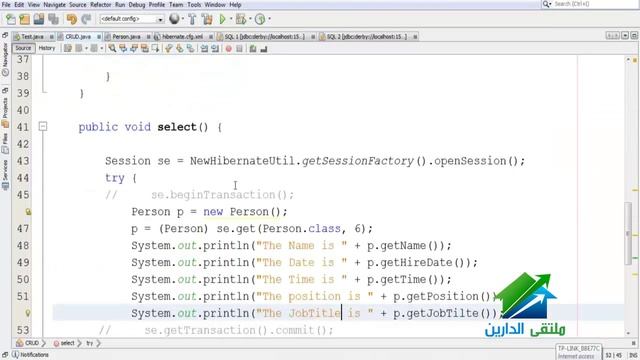640x360 pixels.
Task: Maximize the editor window button
Action: [634, 36]
